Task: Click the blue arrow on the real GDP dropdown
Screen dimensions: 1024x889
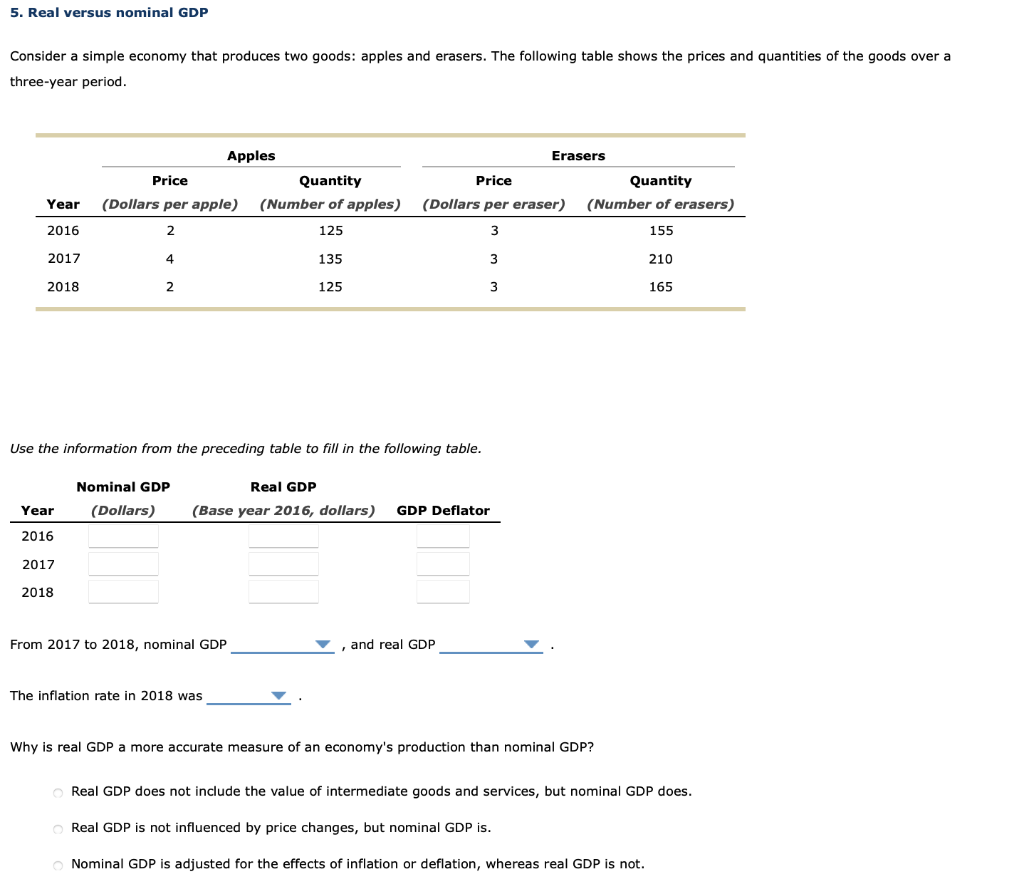Action: (530, 646)
